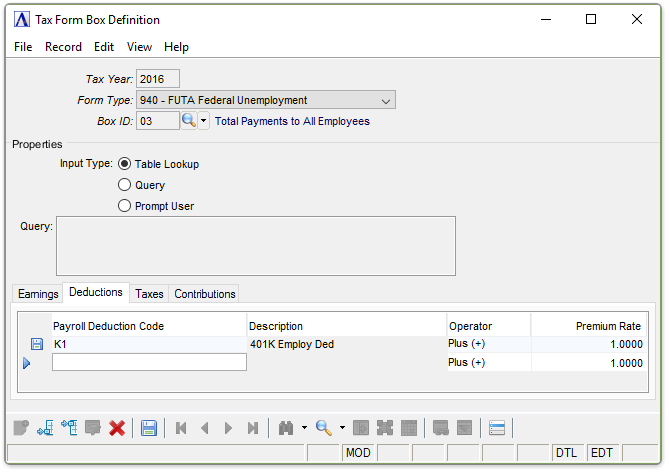Click the insert detail row icon

tap(45, 428)
